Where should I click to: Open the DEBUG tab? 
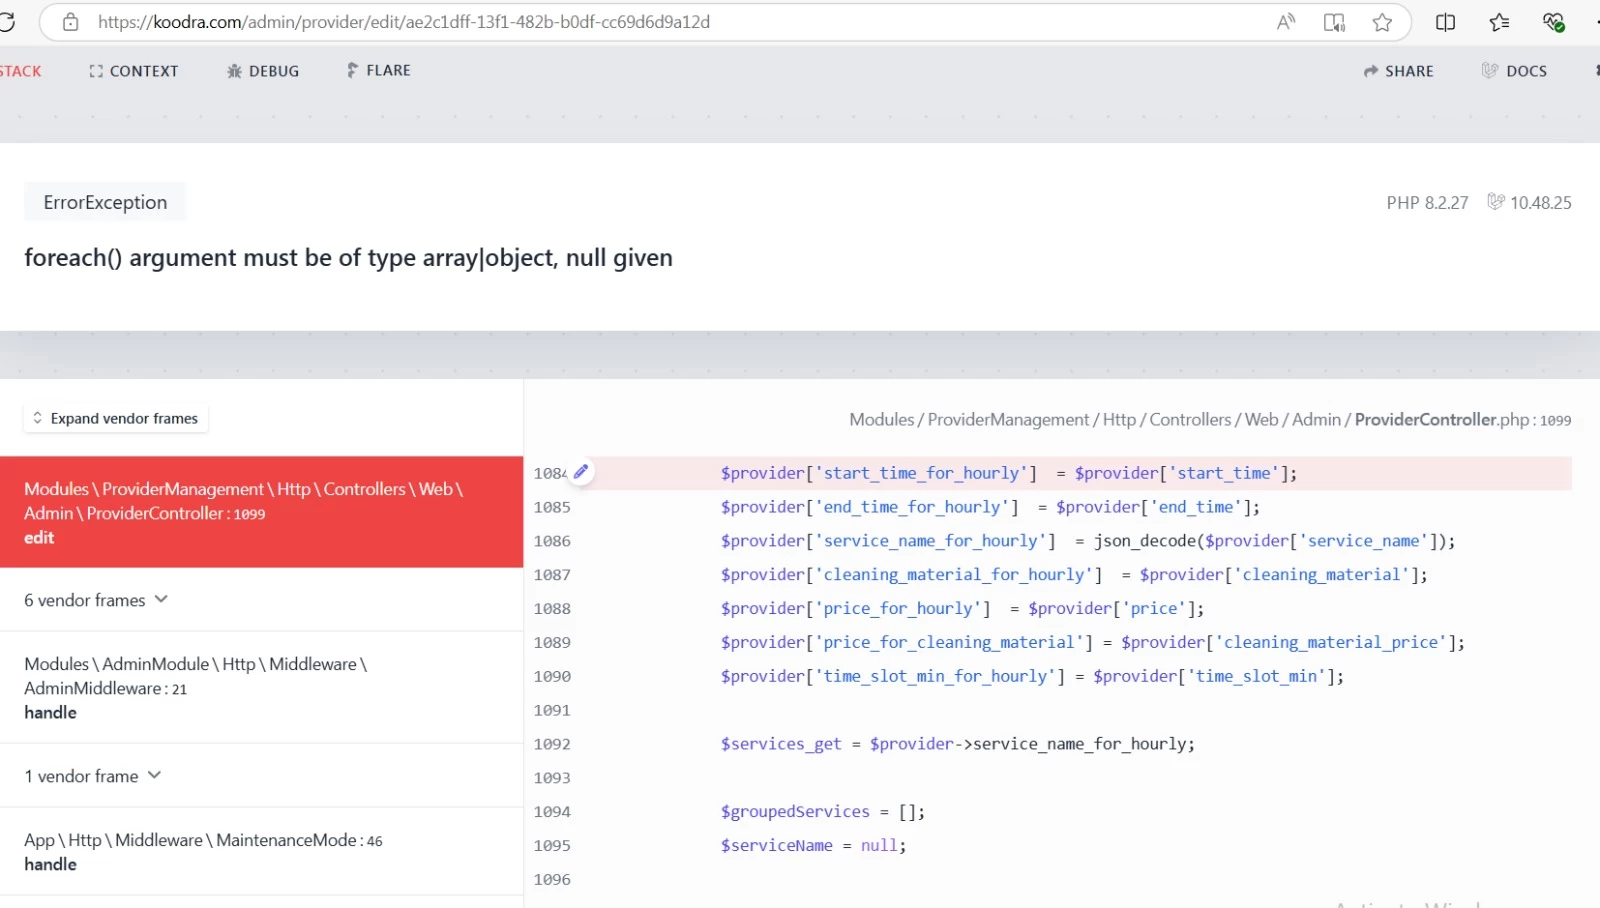(x=263, y=71)
